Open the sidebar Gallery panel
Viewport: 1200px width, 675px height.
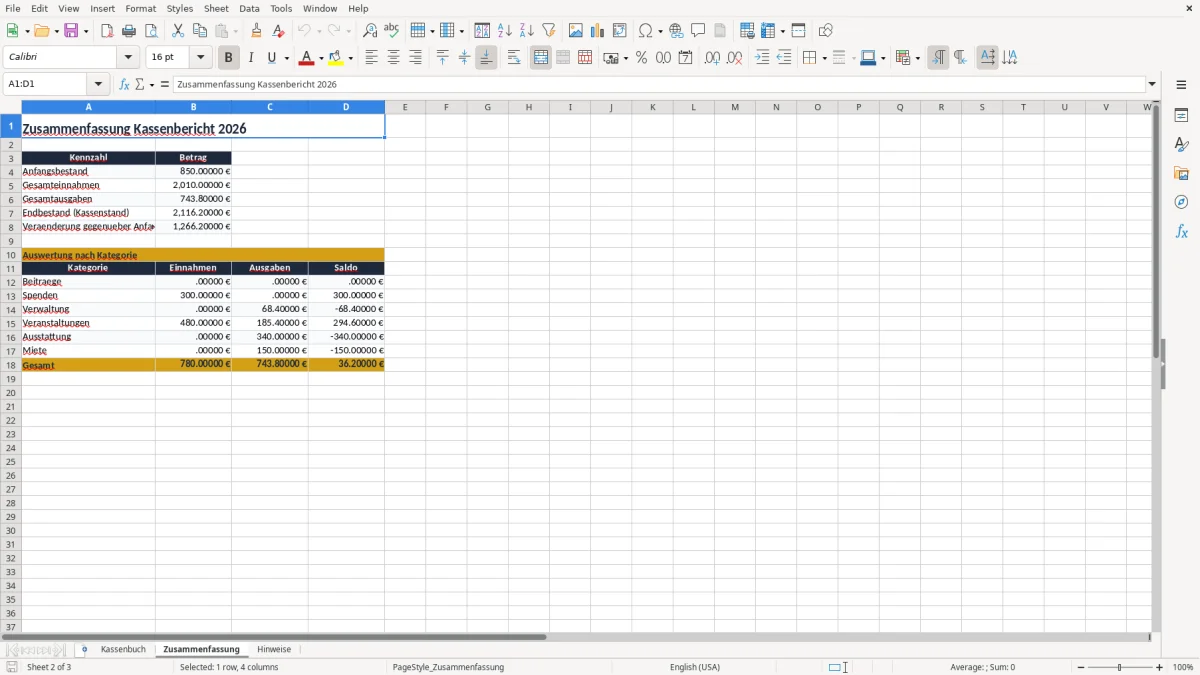point(1181,174)
